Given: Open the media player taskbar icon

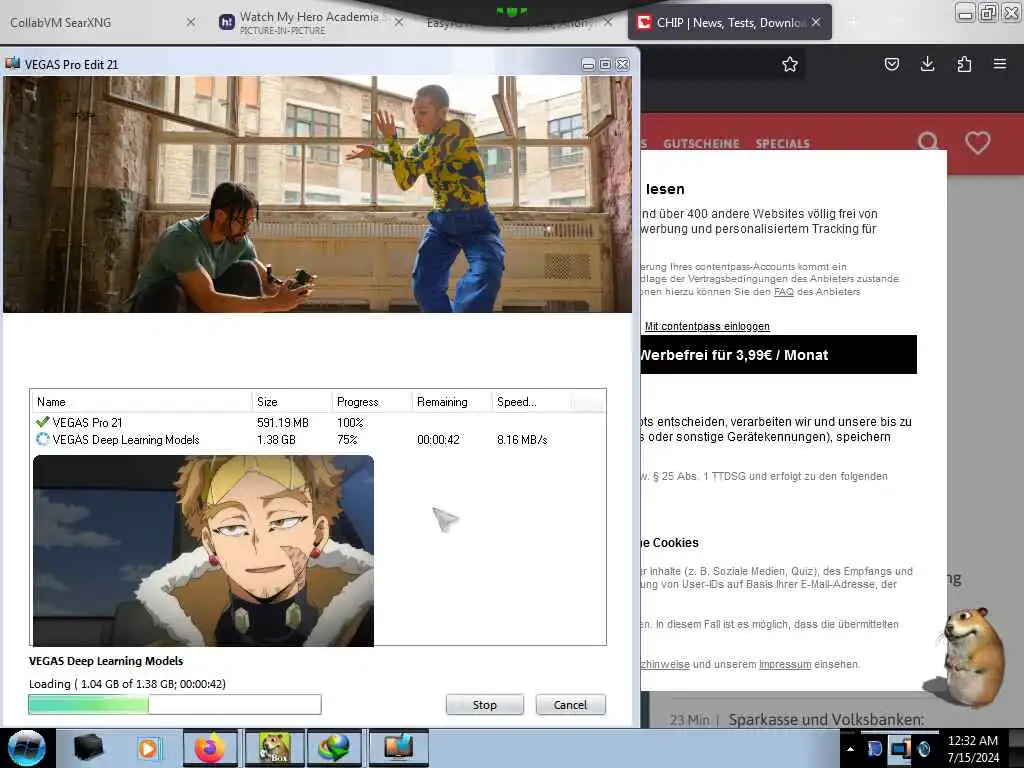Looking at the screenshot, I should click(148, 748).
